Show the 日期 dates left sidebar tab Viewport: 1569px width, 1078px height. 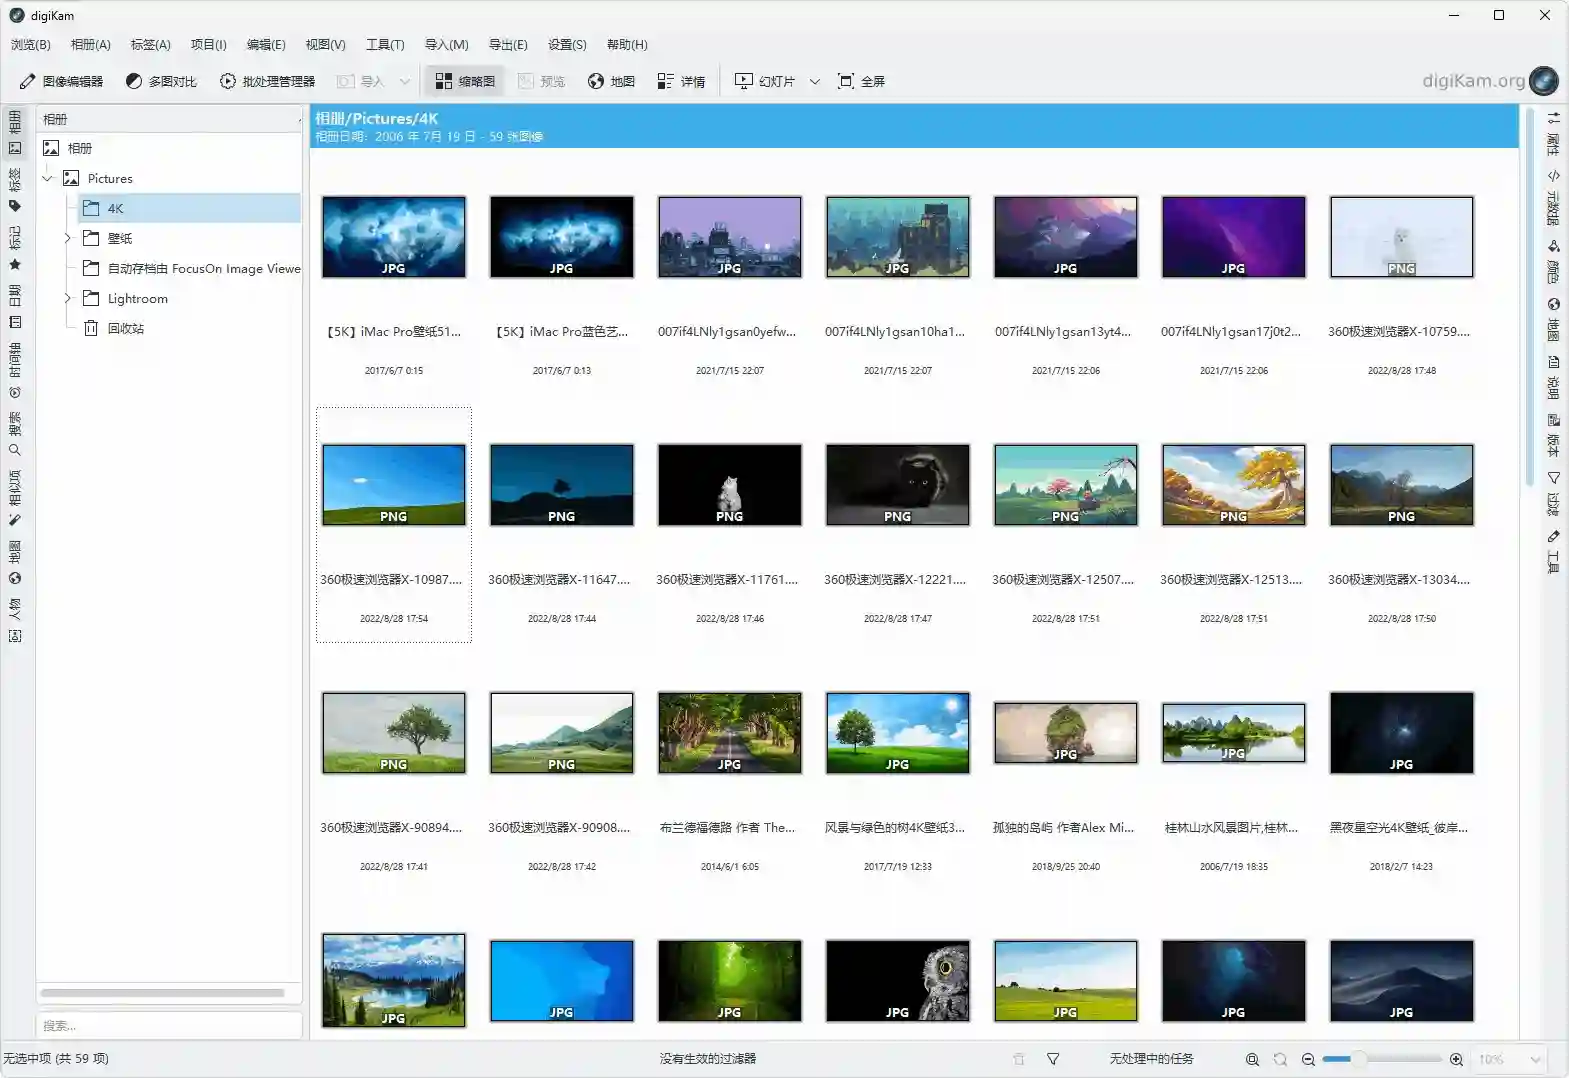[x=15, y=307]
